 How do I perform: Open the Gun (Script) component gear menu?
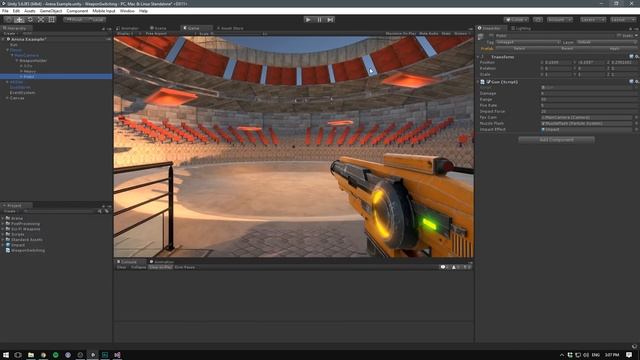(x=636, y=82)
